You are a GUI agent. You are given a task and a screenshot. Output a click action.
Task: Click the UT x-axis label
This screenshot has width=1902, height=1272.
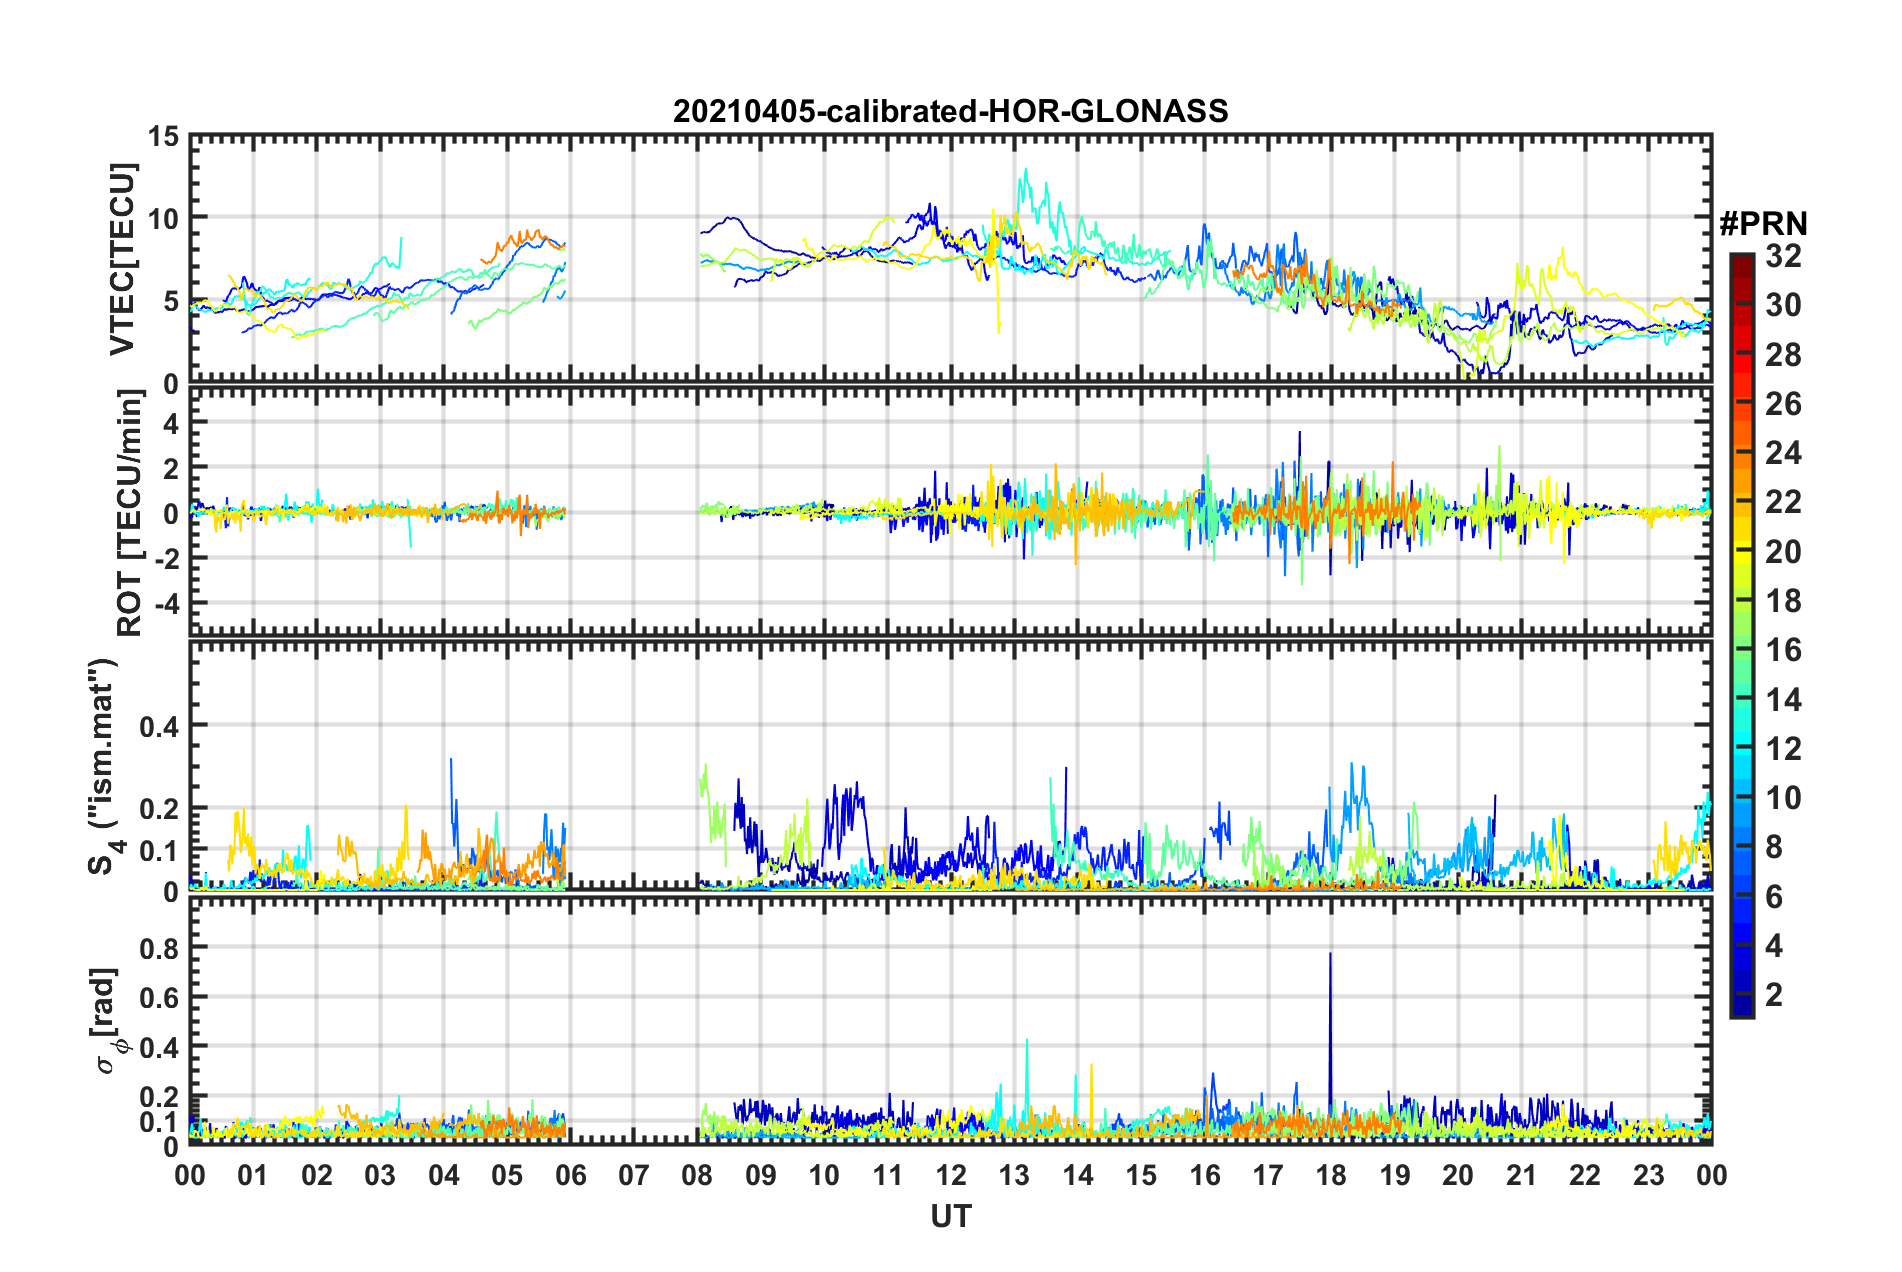click(950, 1216)
